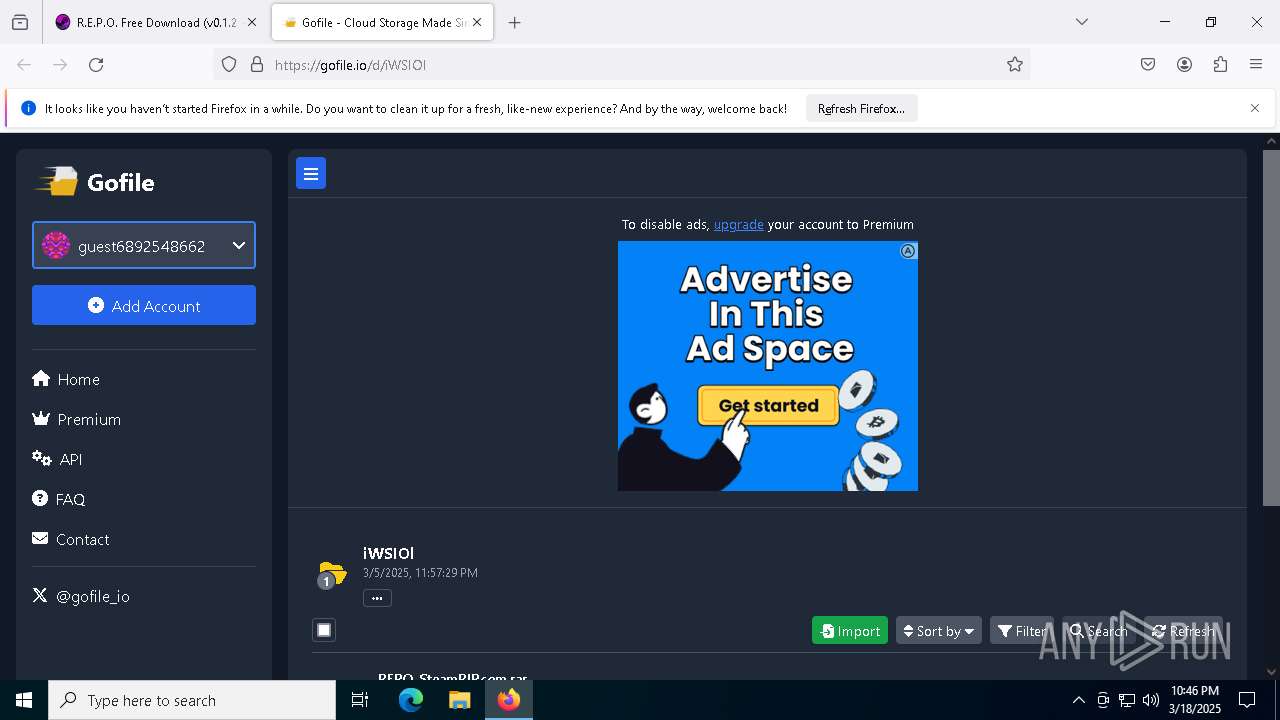Open the Extensions puzzle icon
The width and height of the screenshot is (1280, 720).
[x=1220, y=64]
